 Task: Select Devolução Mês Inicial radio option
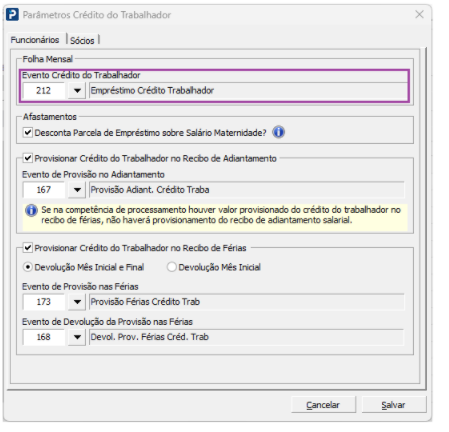click(x=172, y=267)
